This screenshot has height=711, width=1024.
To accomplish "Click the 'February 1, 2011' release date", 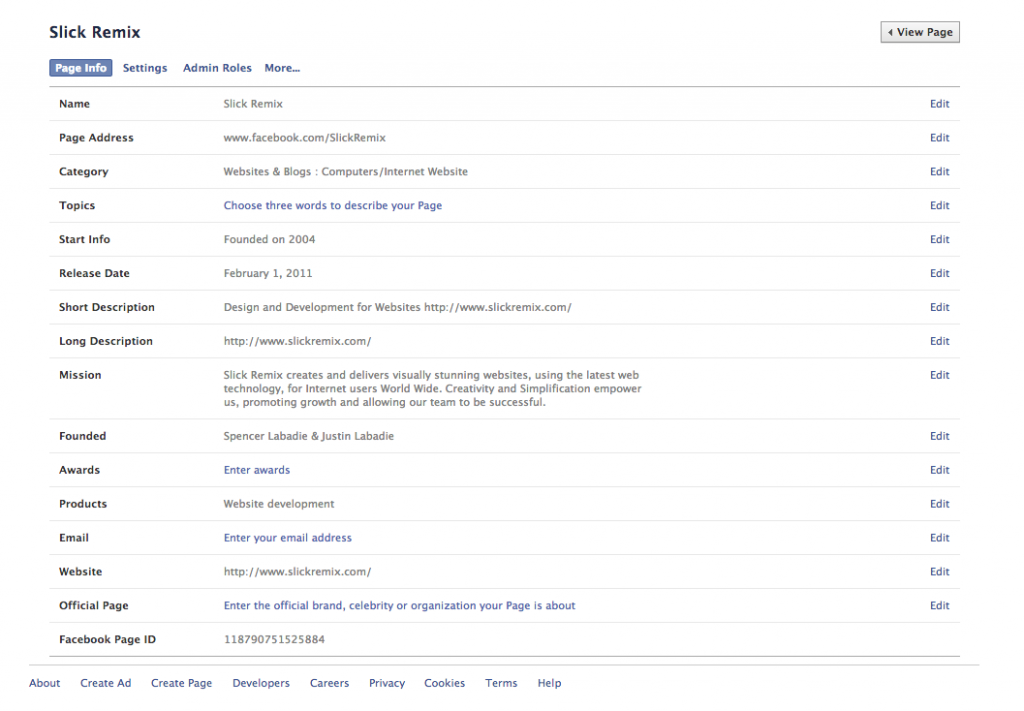I will pos(268,274).
